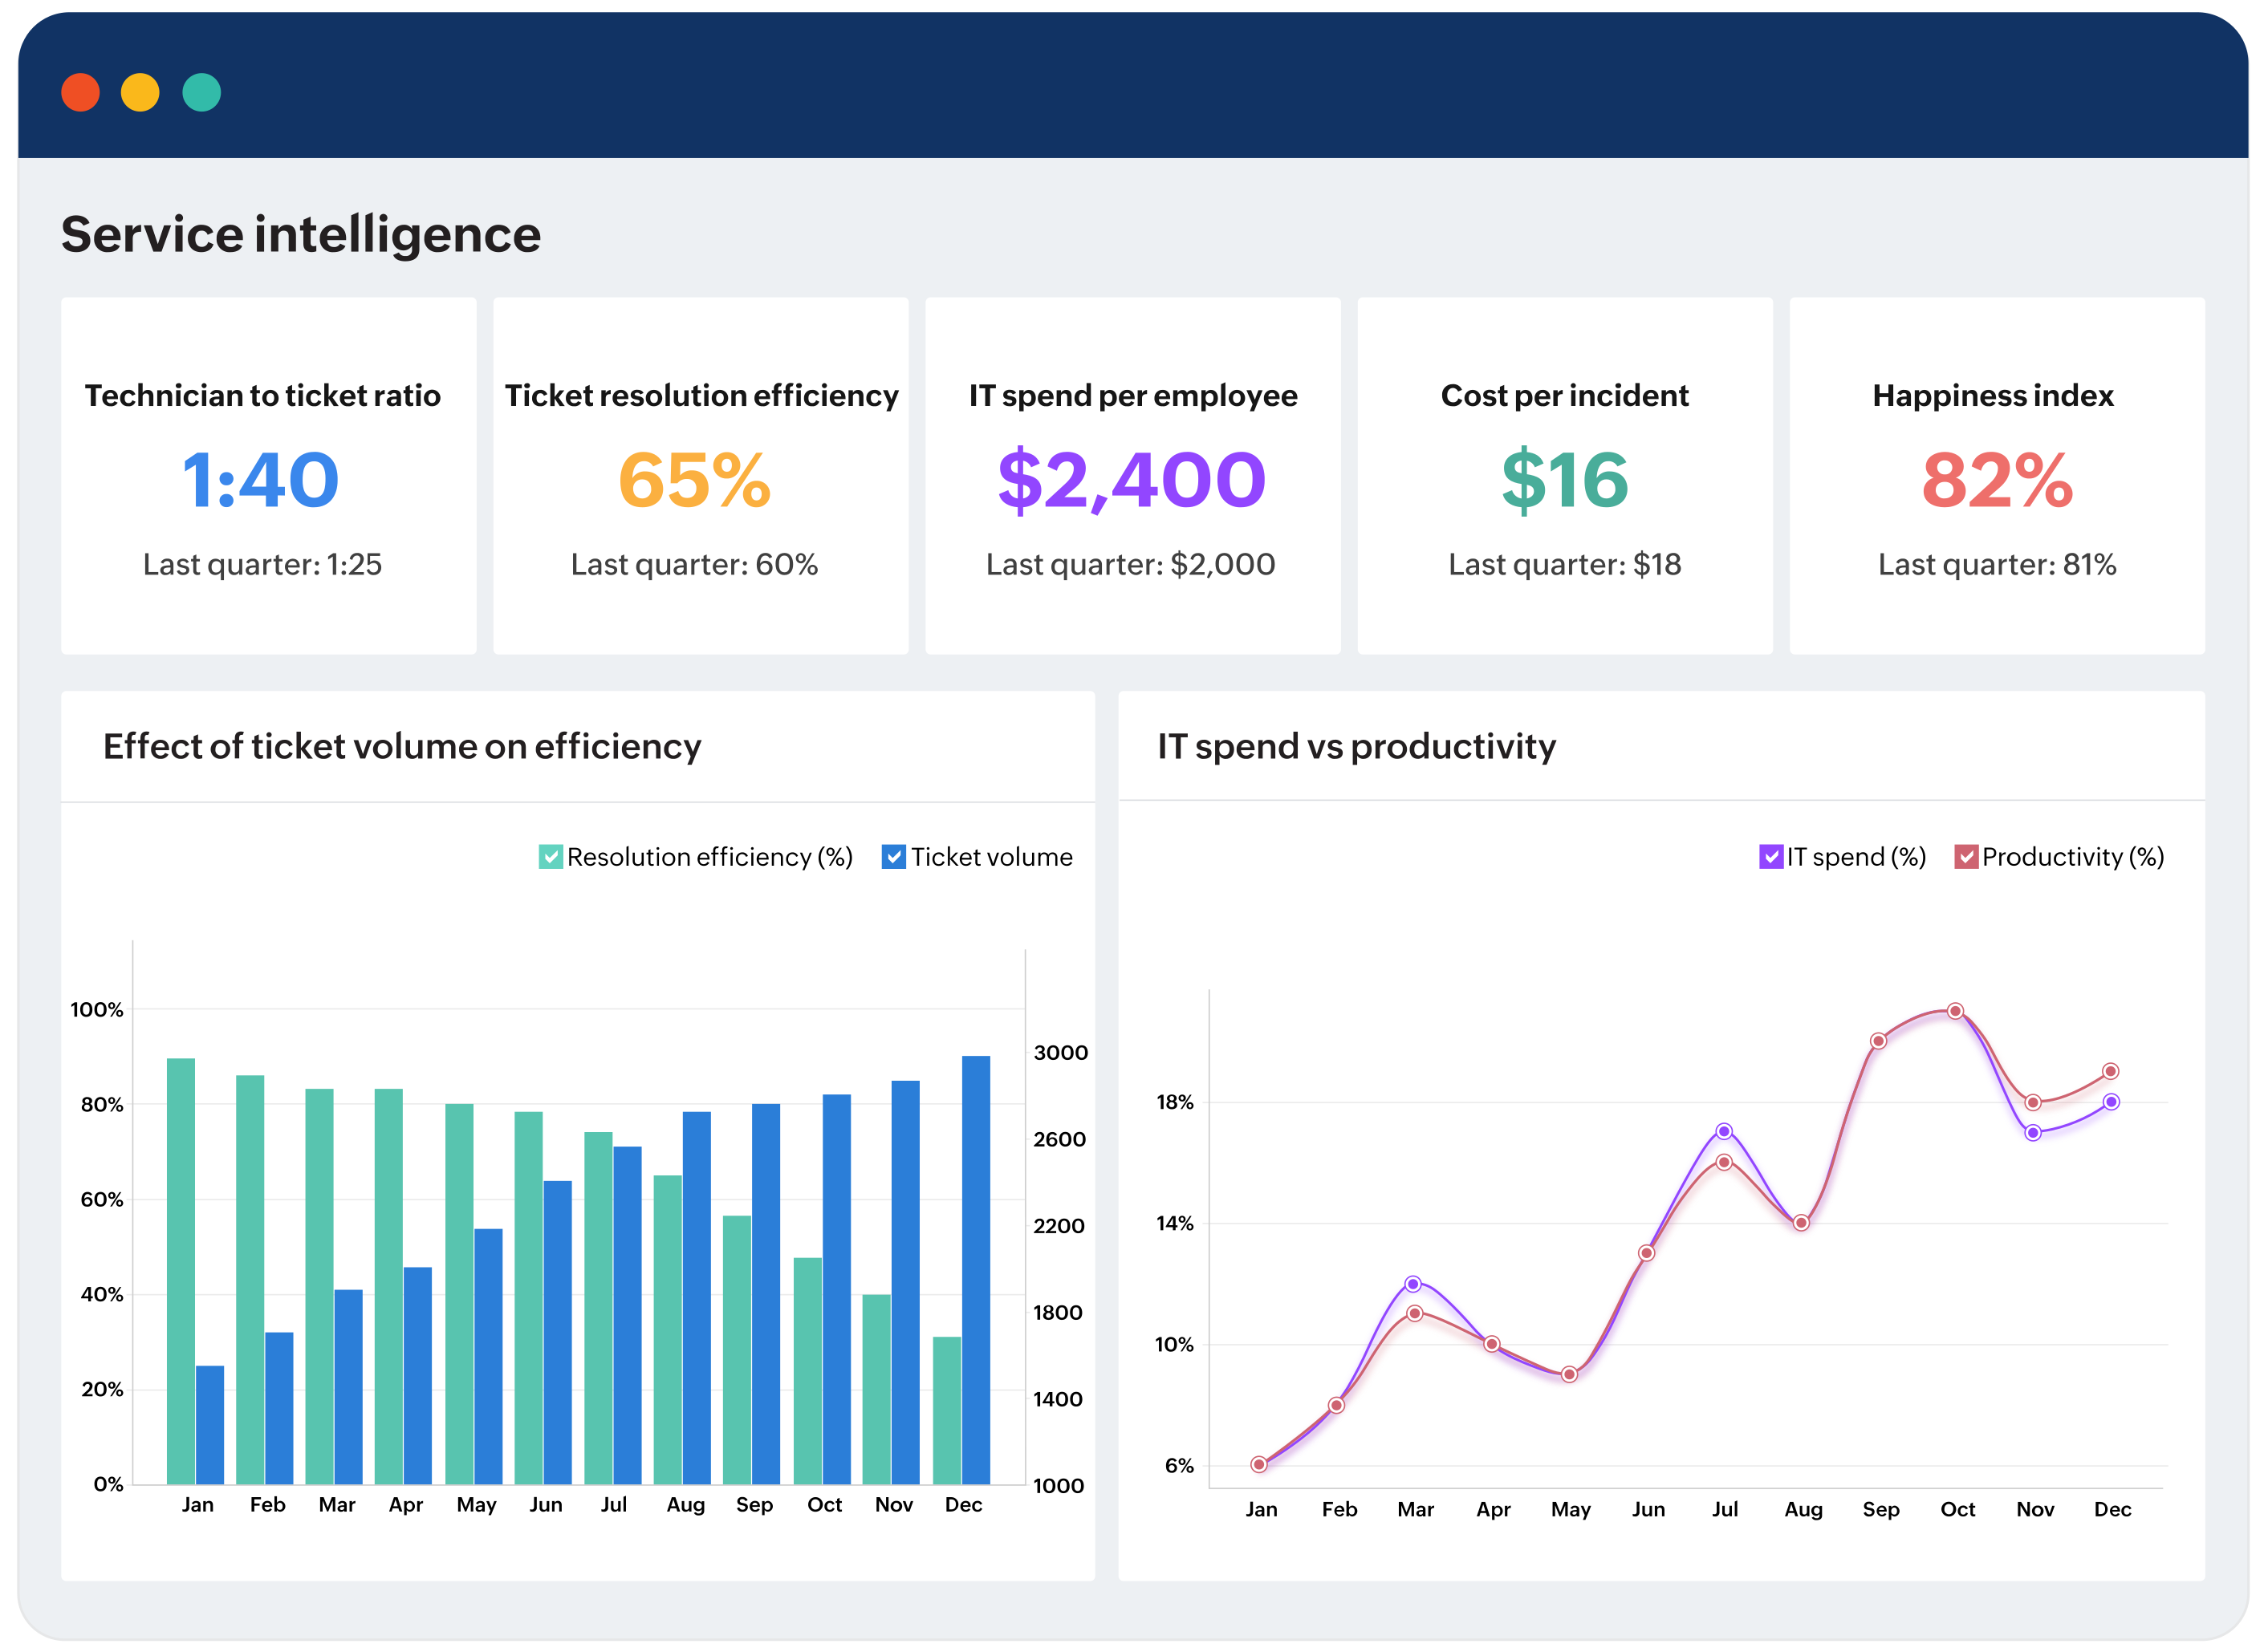Click the Sep data point on line chart

coord(1879,1041)
